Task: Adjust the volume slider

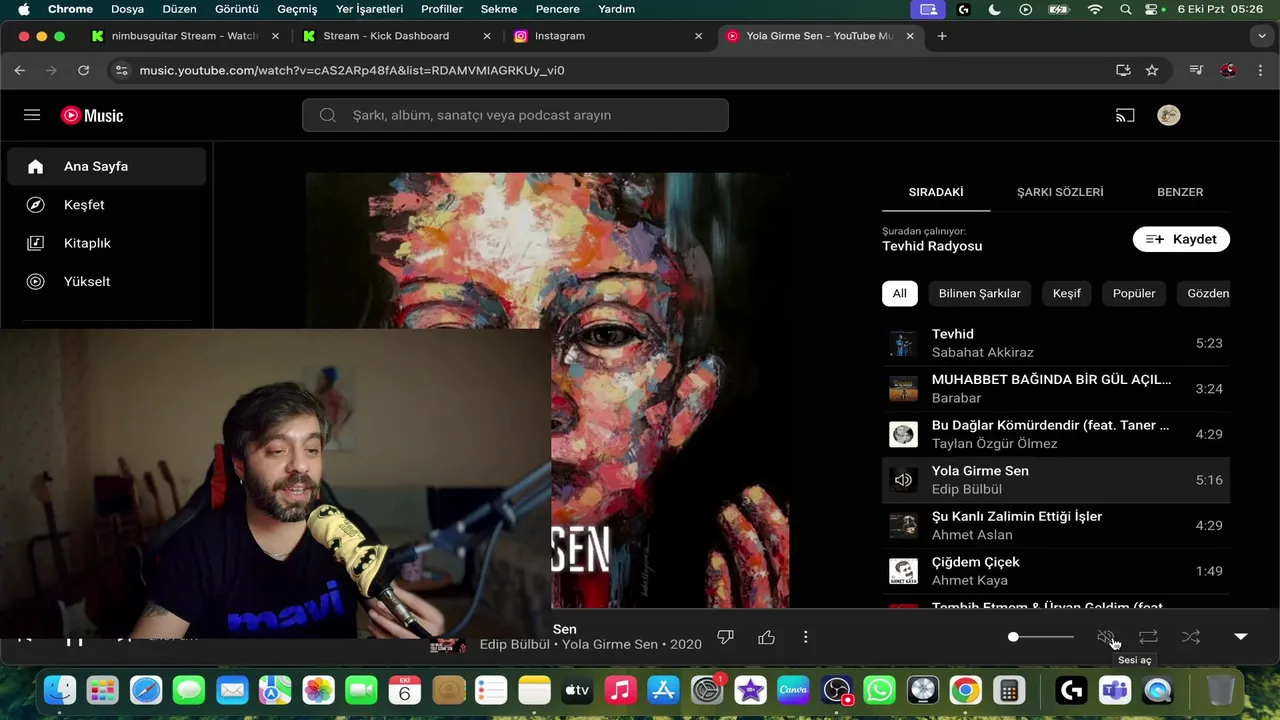Action: pyautogui.click(x=1040, y=637)
